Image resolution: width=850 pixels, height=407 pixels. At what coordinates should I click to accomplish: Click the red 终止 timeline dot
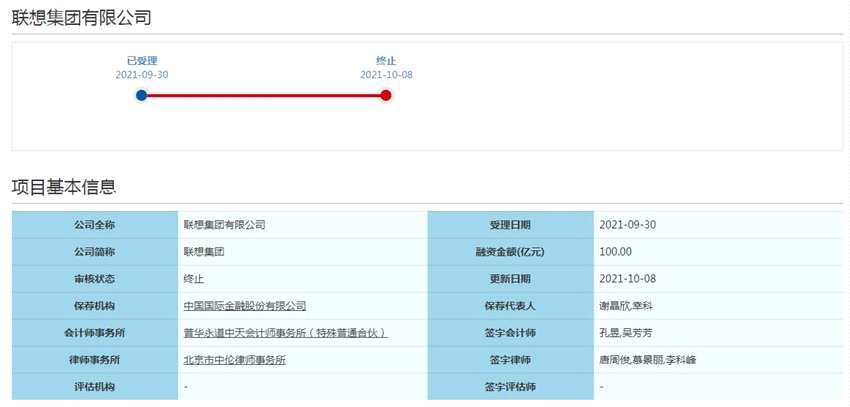coord(386,96)
